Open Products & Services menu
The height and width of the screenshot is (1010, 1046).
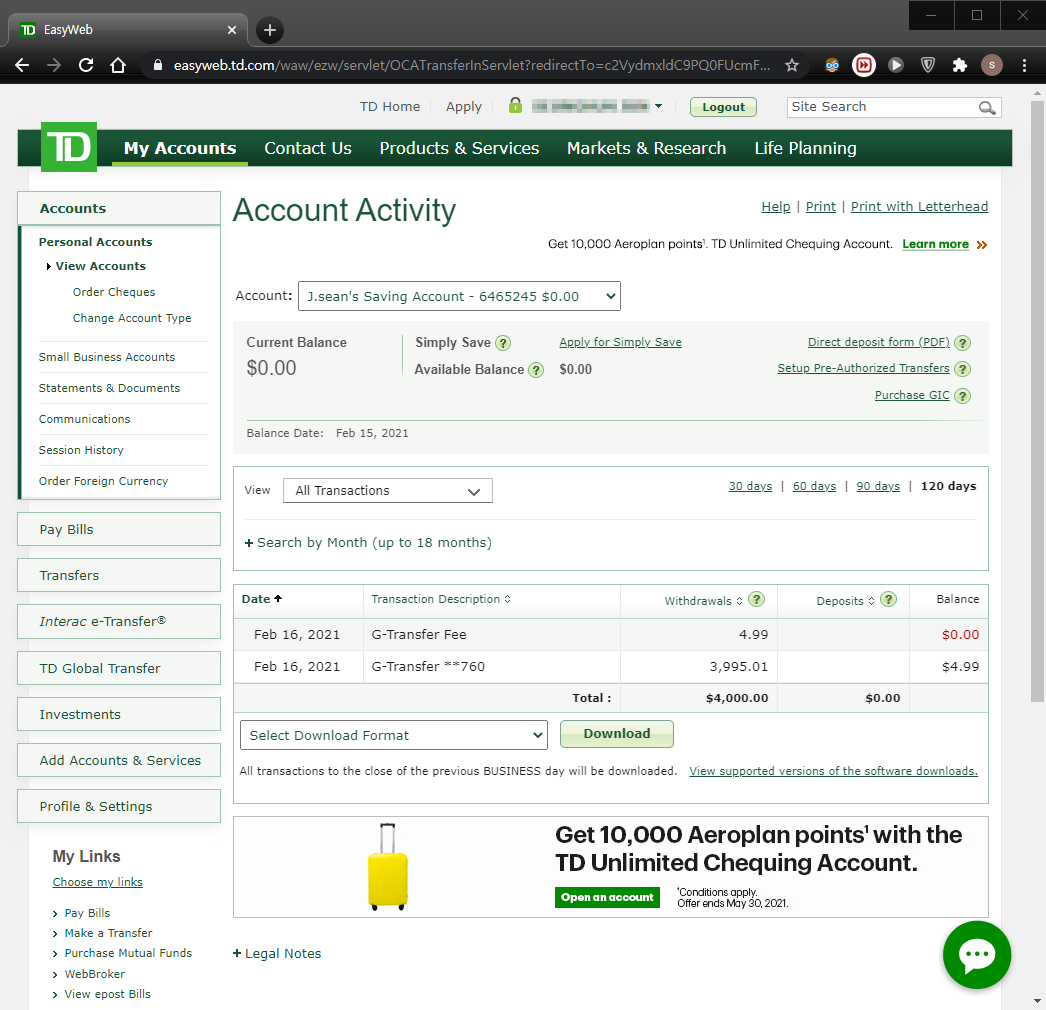pos(459,148)
